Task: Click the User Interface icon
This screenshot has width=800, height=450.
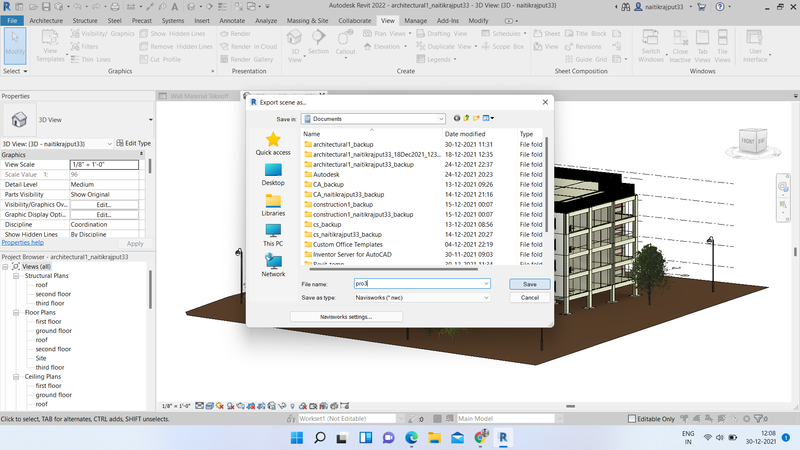Action: [755, 45]
